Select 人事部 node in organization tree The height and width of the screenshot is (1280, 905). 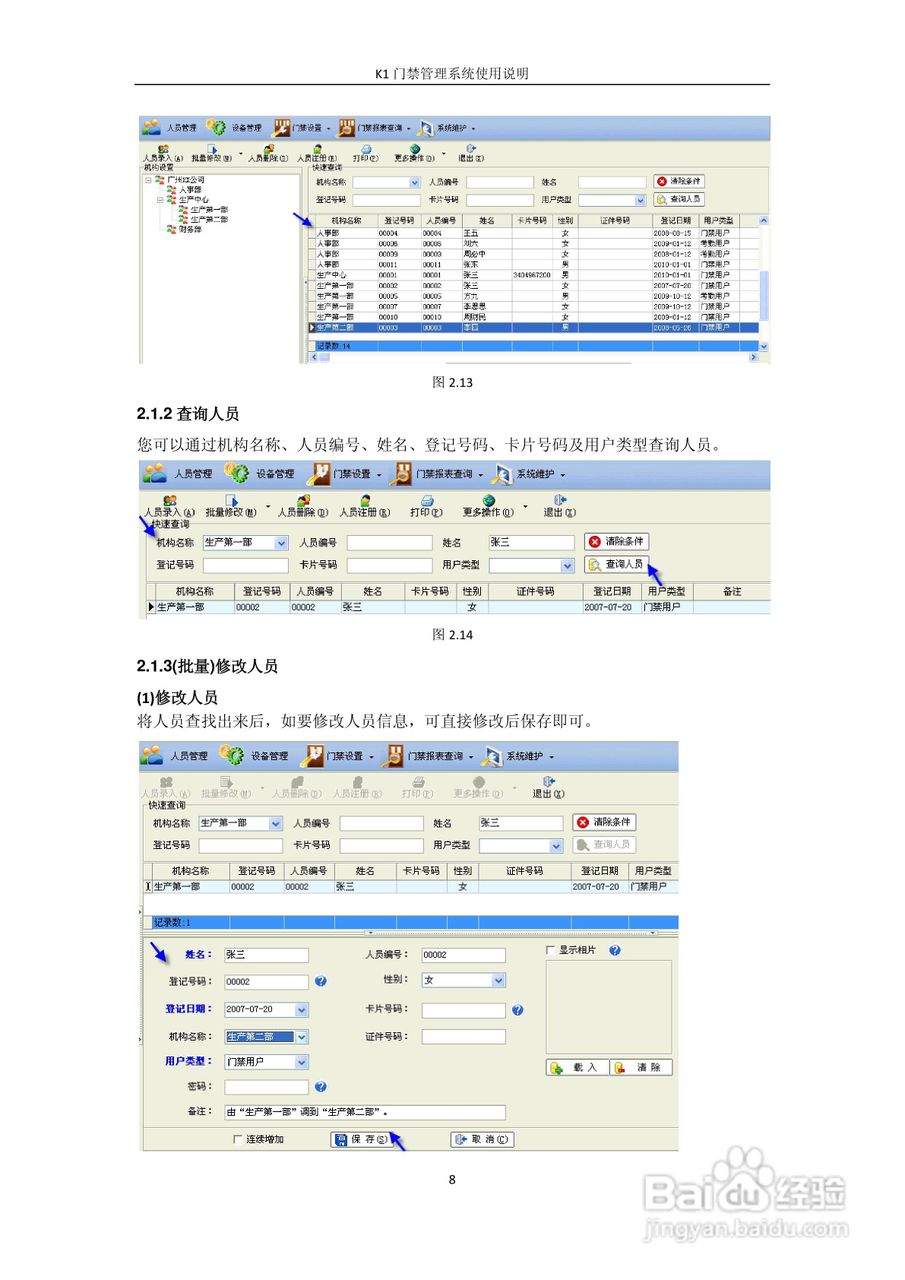(184, 190)
